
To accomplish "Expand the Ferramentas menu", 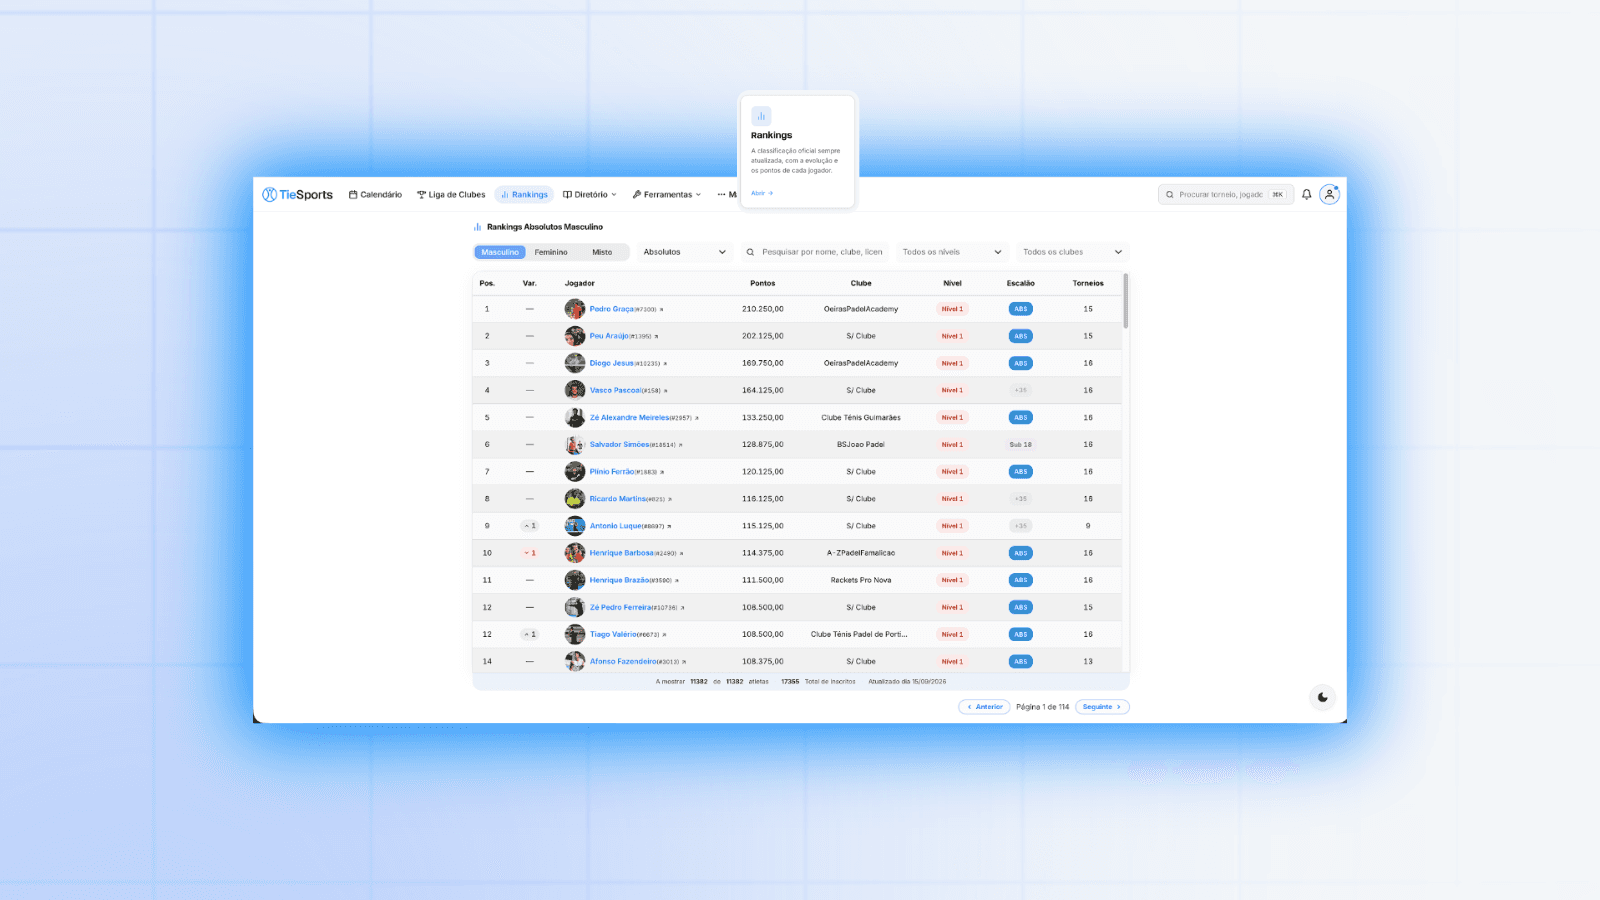I will pyautogui.click(x=667, y=195).
